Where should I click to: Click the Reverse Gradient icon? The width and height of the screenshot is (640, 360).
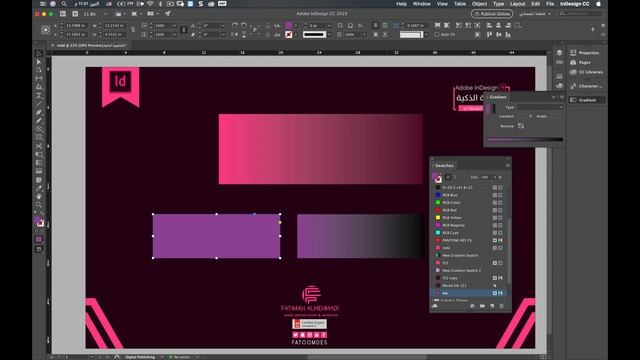pyautogui.click(x=521, y=126)
